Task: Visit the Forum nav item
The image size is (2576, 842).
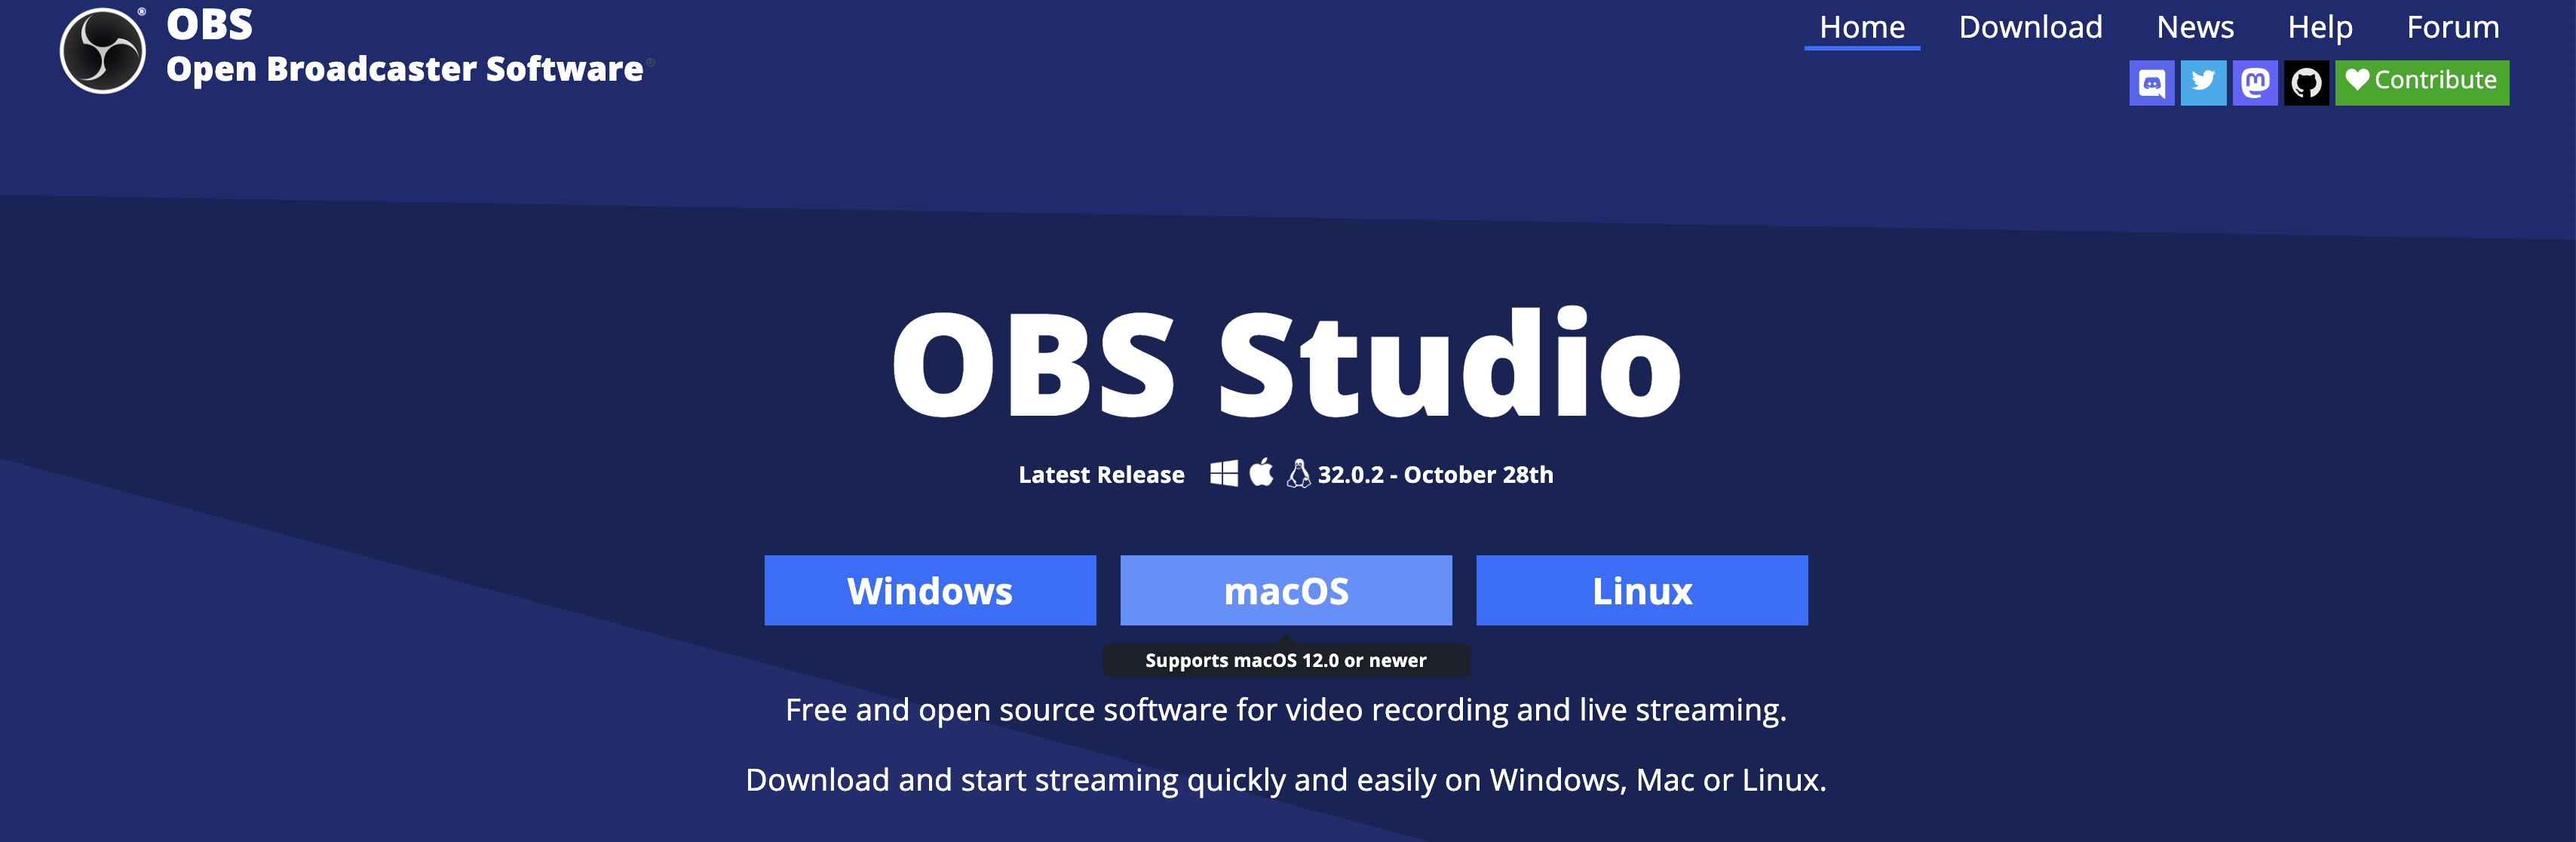Action: 2452,27
